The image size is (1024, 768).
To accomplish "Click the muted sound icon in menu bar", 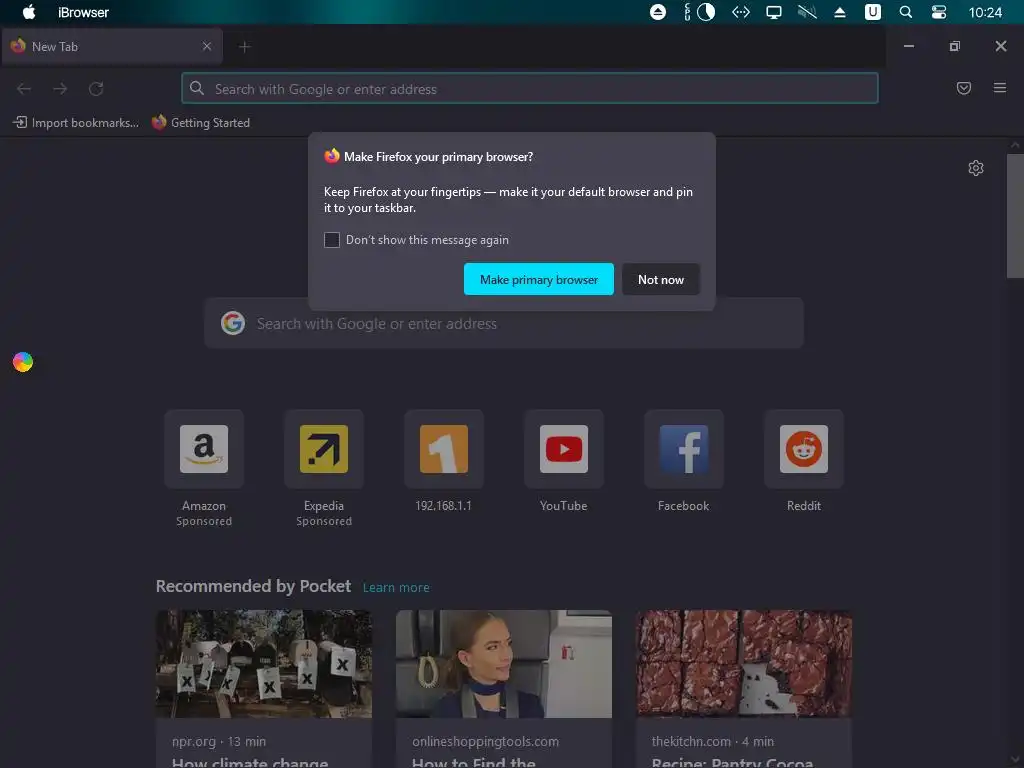I will [807, 12].
